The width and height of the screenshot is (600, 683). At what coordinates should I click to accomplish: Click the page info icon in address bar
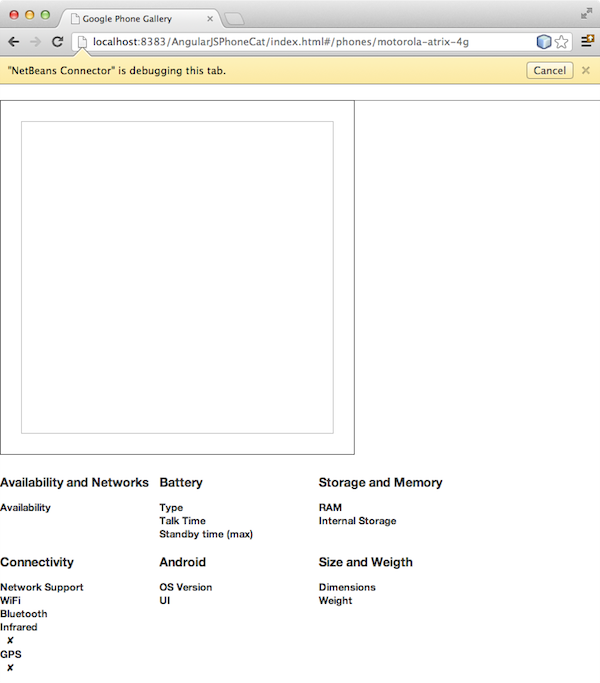[x=83, y=42]
